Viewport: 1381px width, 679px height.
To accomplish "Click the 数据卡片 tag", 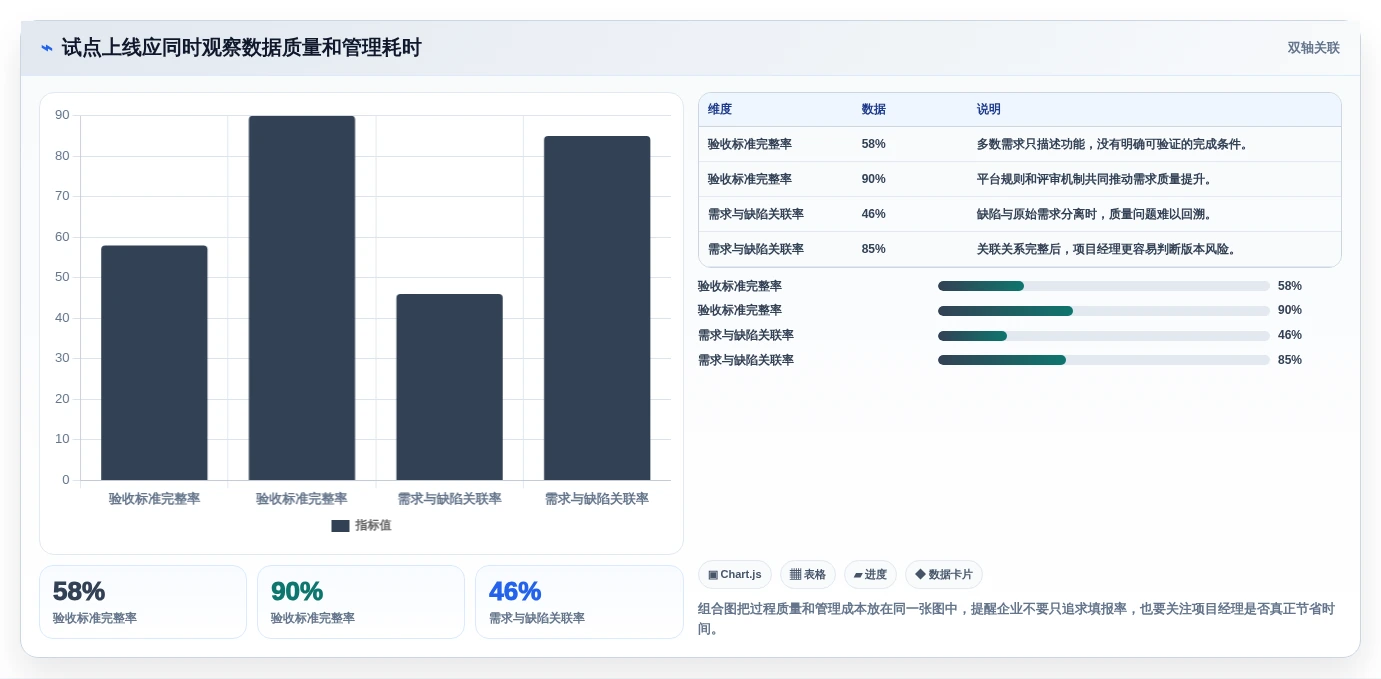I will [x=944, y=574].
